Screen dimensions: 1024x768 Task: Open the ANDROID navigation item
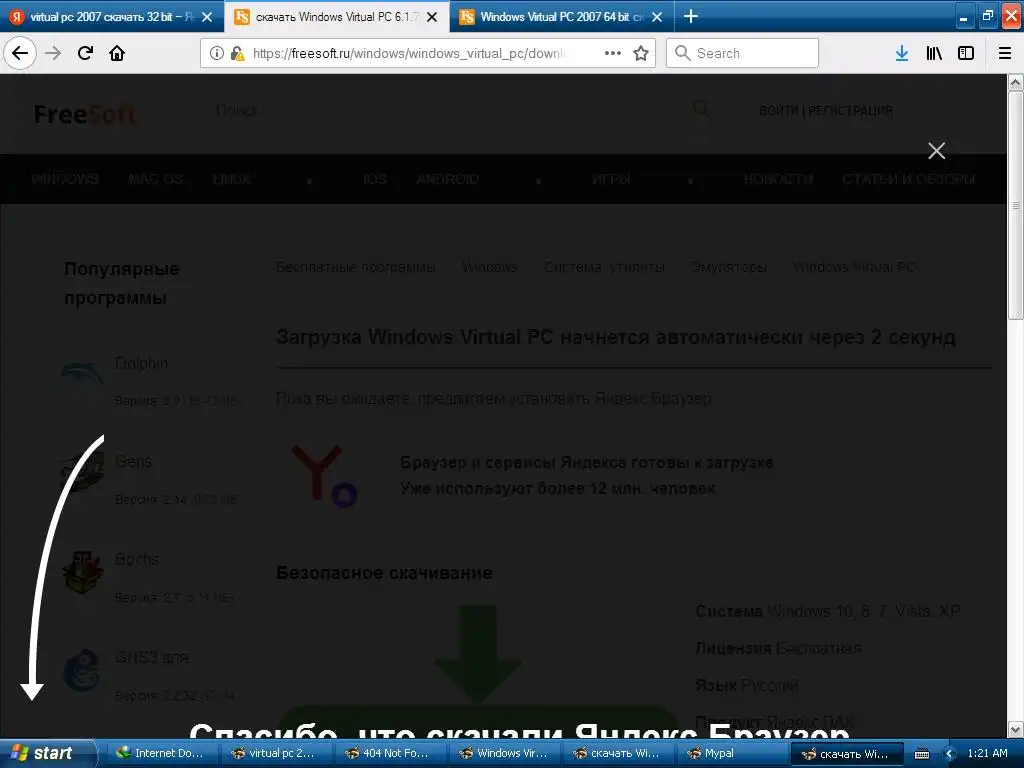pos(447,179)
